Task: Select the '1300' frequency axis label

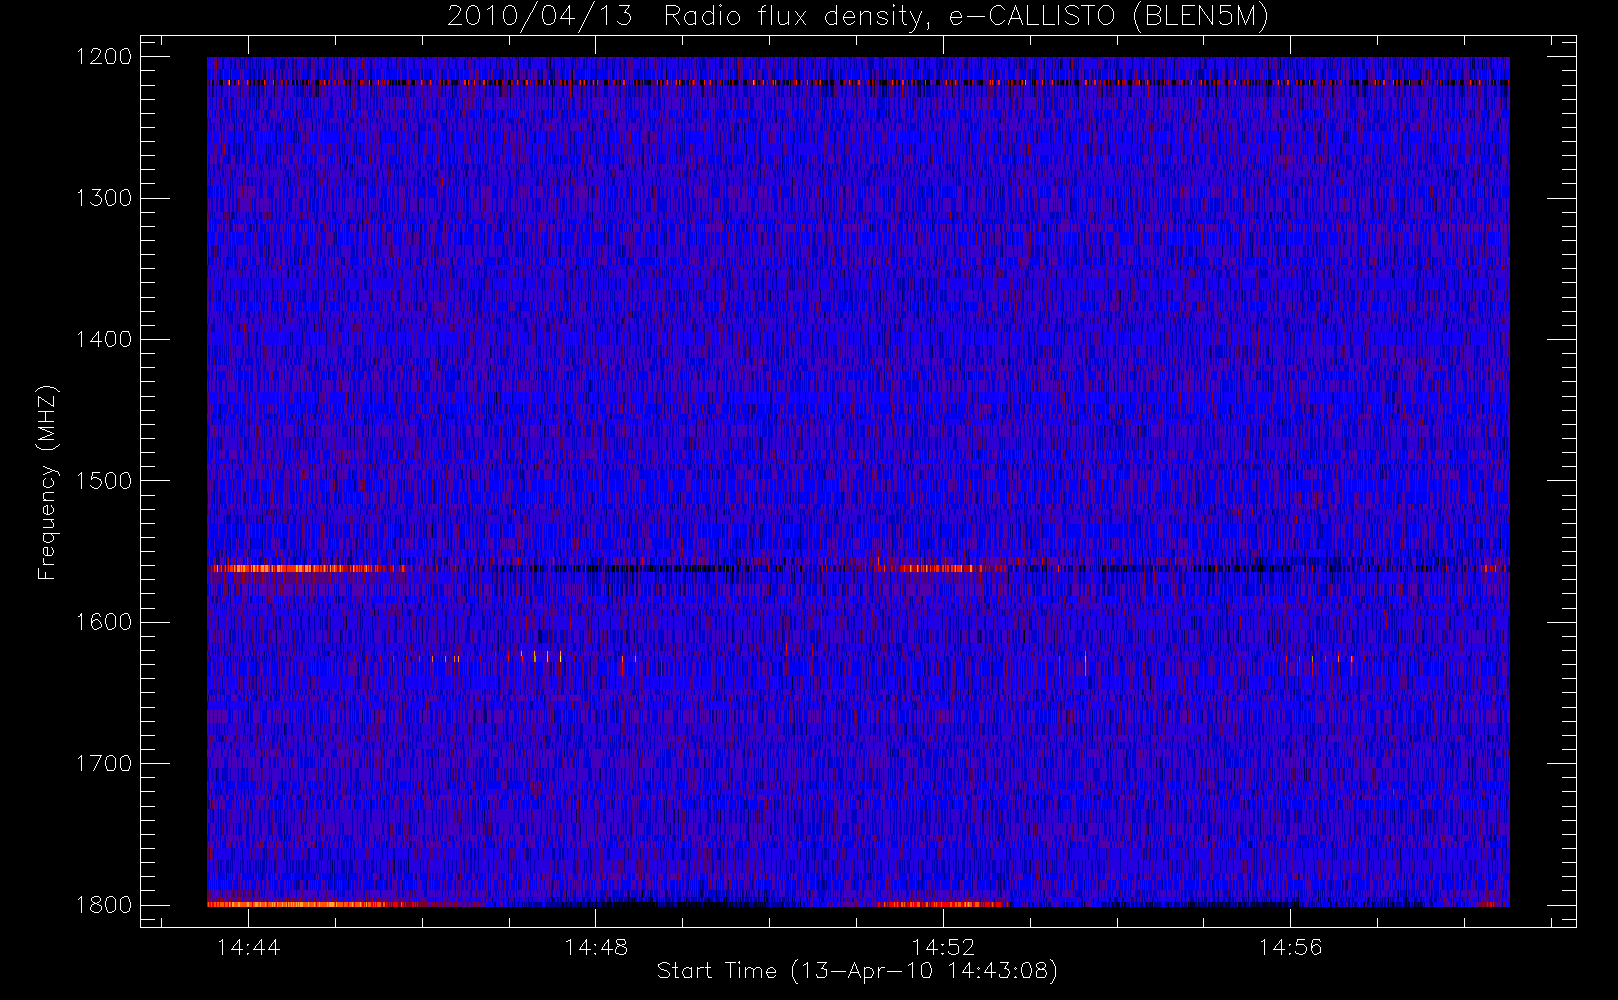Action: (x=105, y=198)
